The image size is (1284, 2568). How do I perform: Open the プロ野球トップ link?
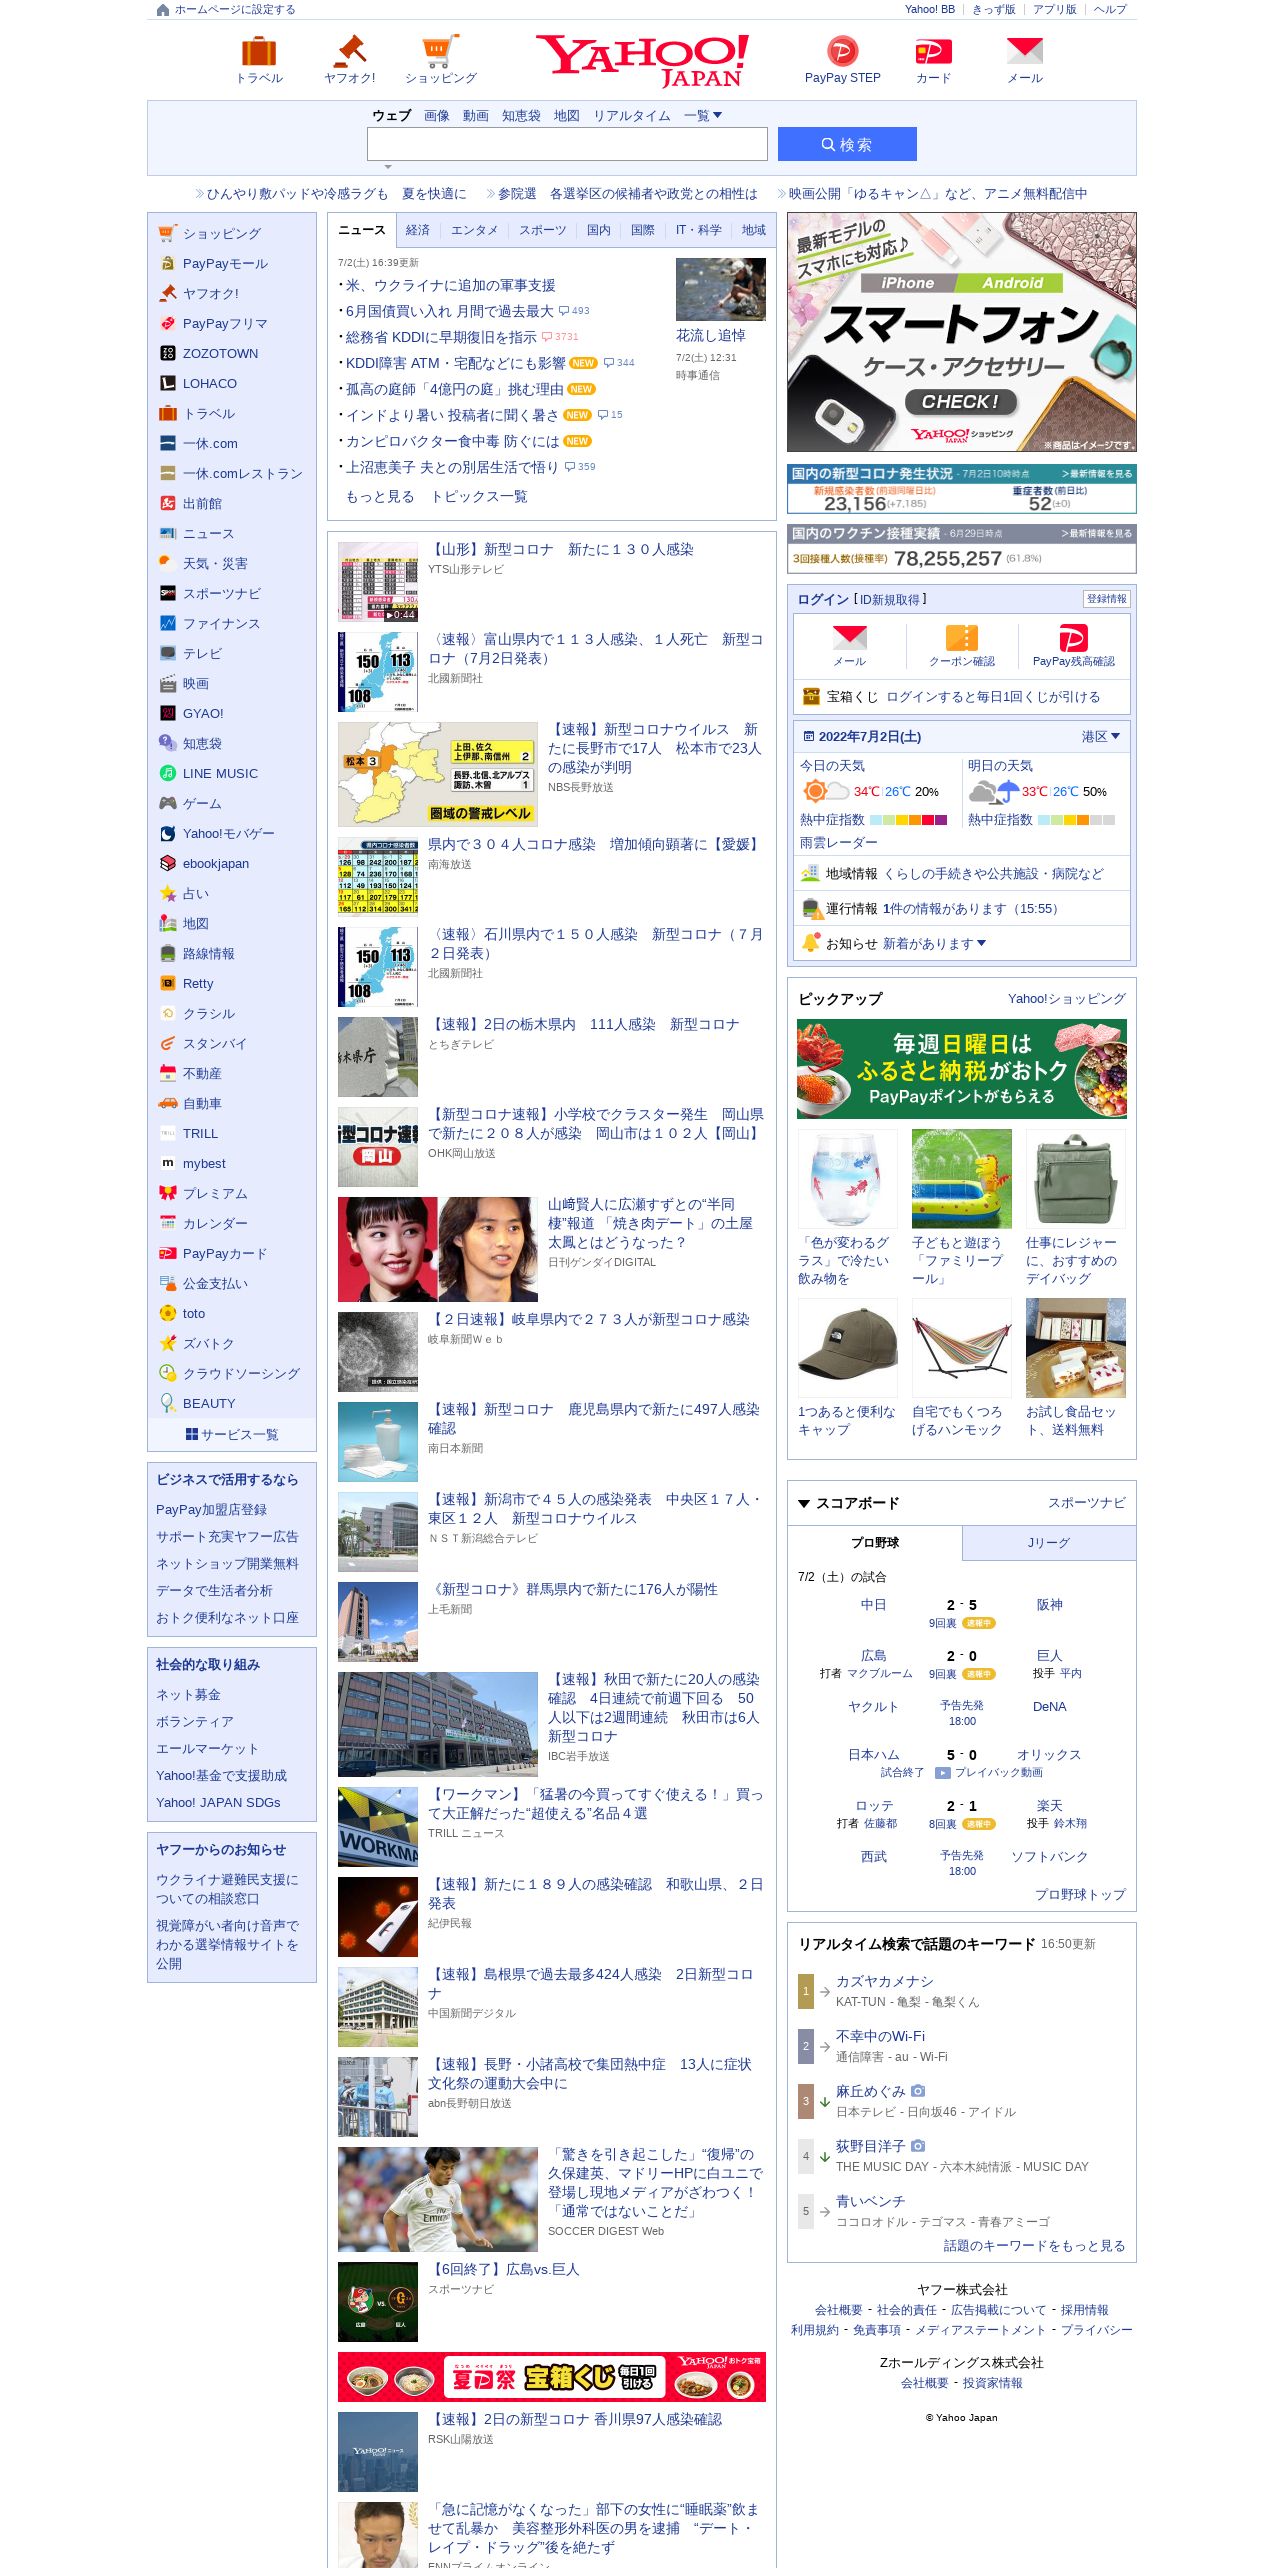1080,1894
